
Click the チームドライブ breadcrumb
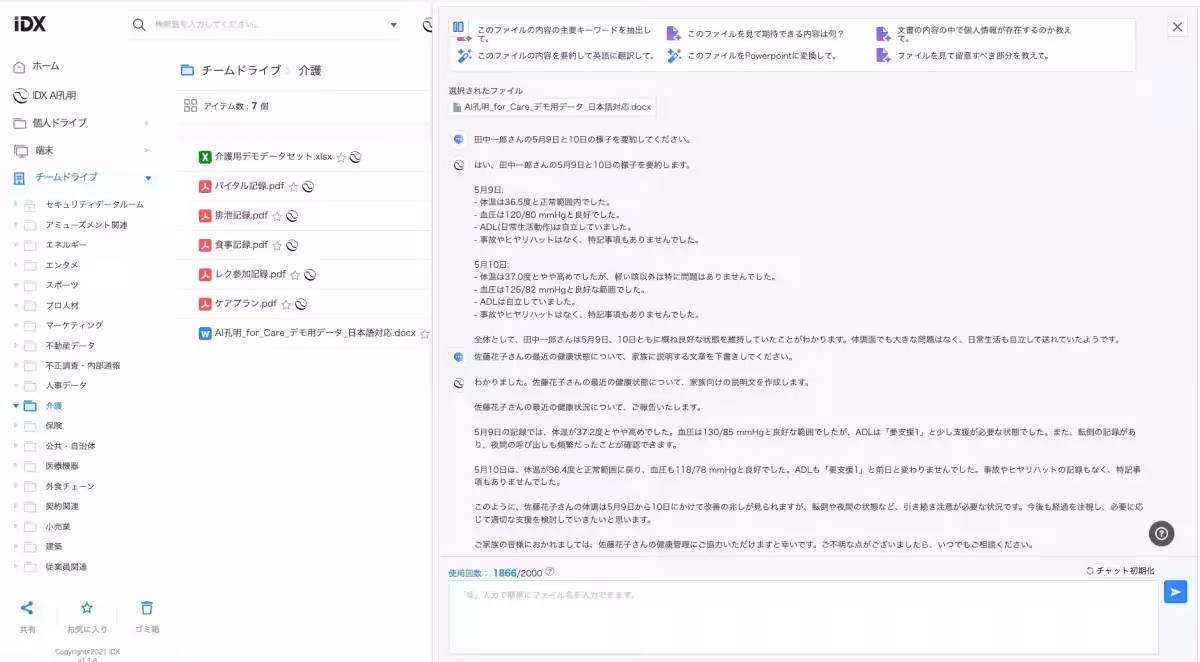point(241,71)
